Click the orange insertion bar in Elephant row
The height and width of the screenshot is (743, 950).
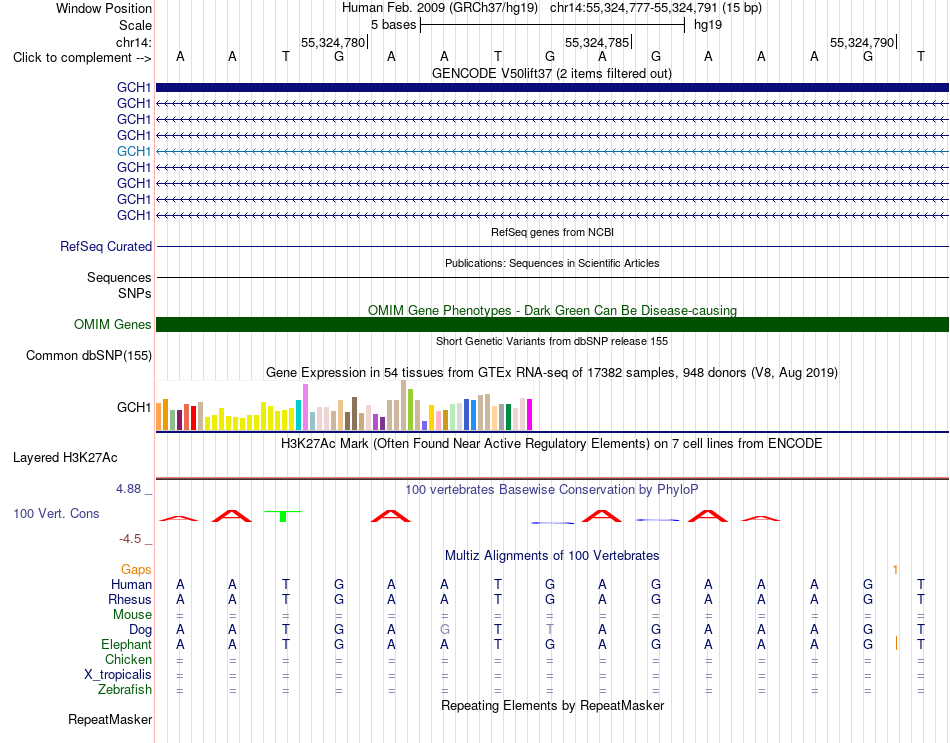click(896, 643)
